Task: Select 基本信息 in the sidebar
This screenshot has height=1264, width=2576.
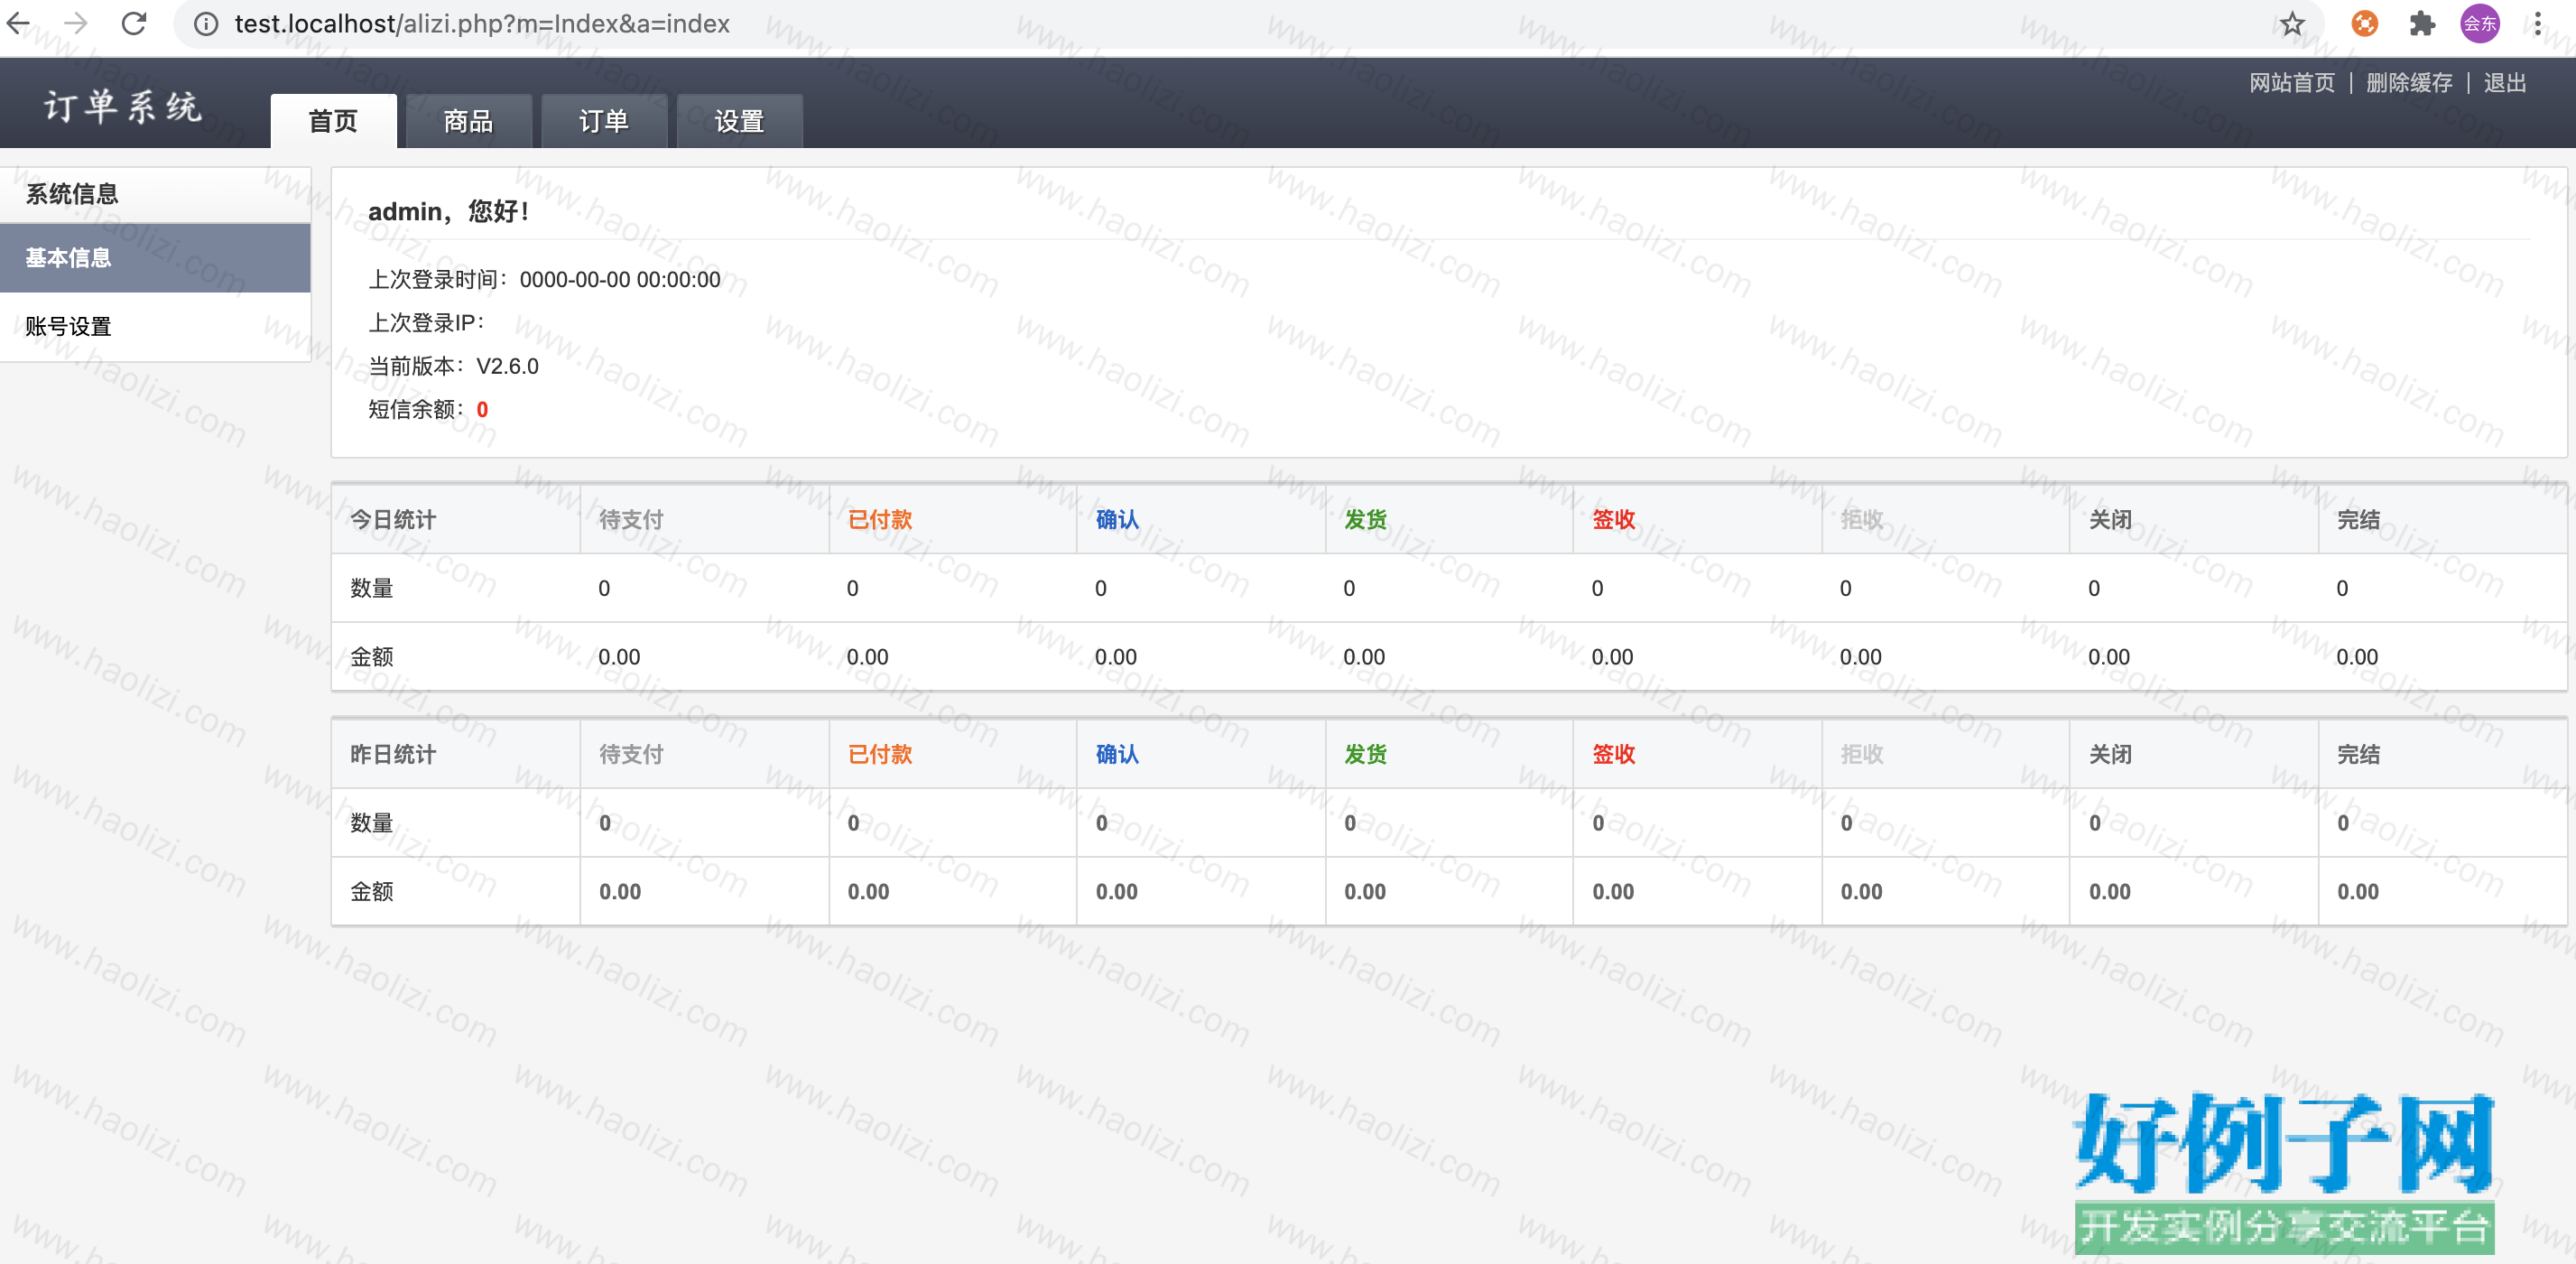Action: click(155, 258)
